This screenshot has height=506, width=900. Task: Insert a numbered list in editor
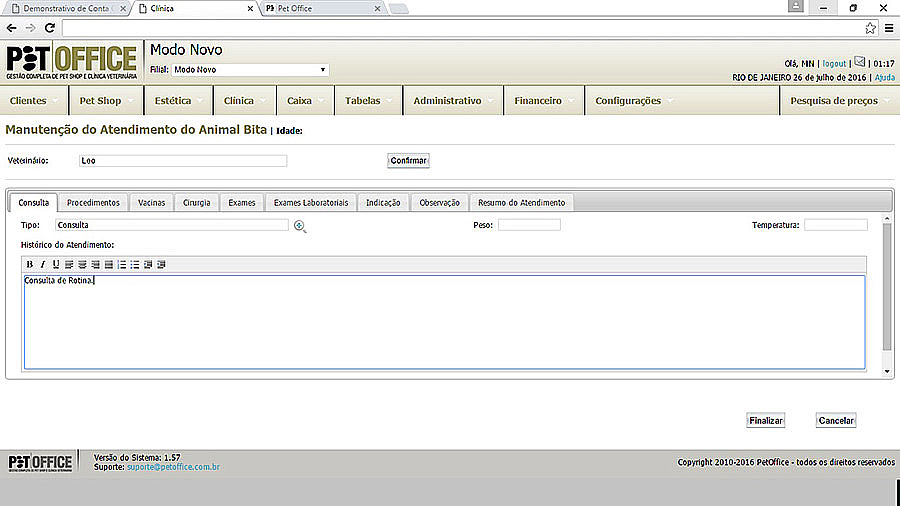(x=122, y=264)
